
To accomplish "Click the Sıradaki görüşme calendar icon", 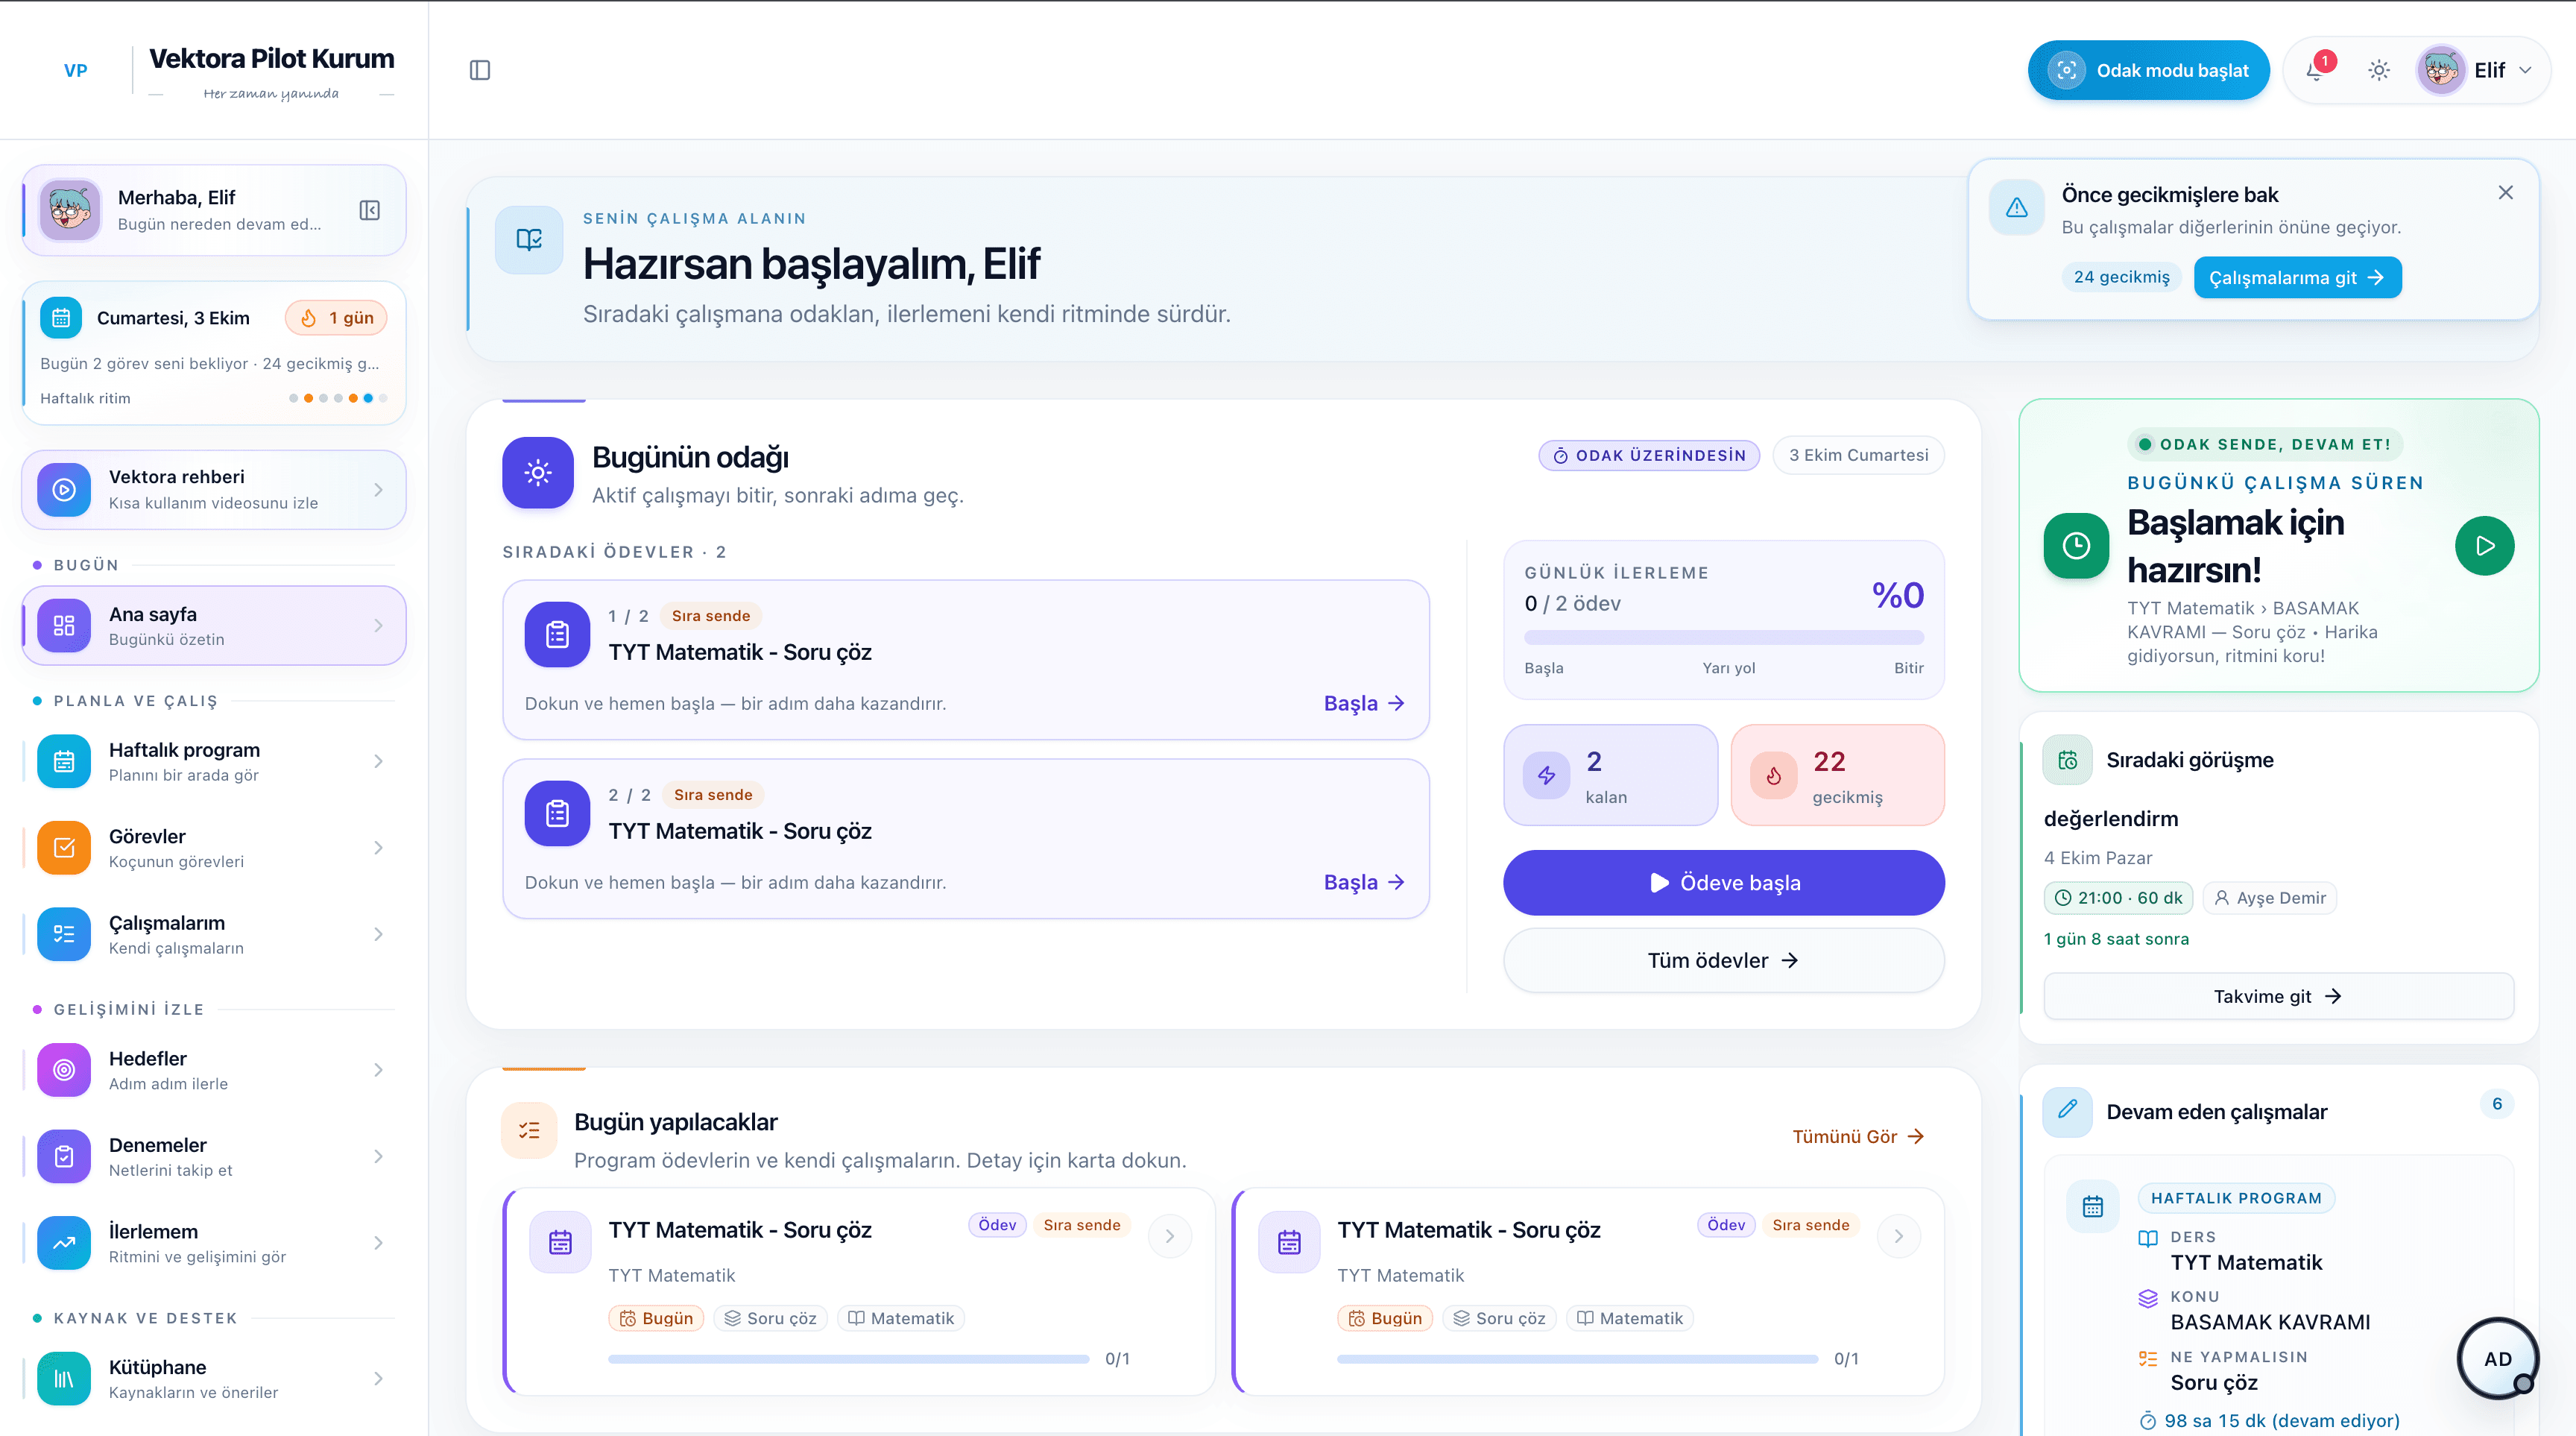I will [x=2068, y=760].
